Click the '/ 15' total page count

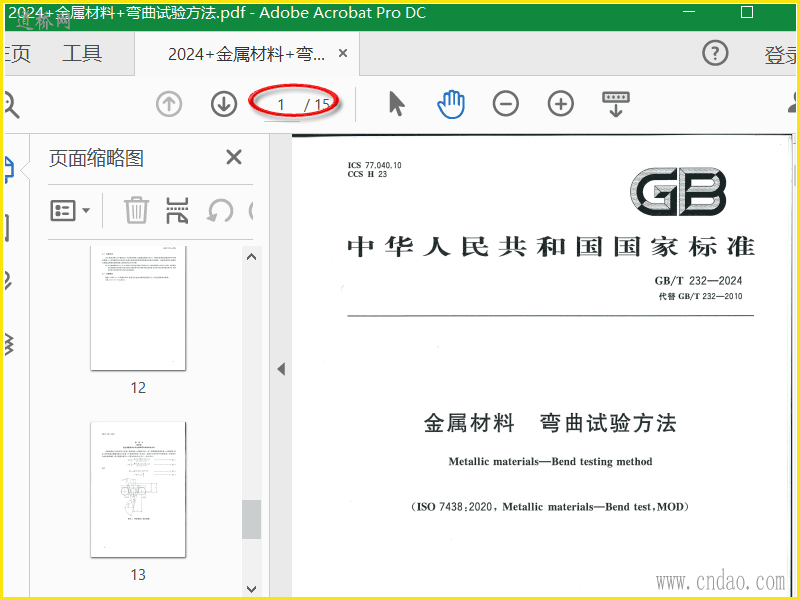pyautogui.click(x=317, y=105)
